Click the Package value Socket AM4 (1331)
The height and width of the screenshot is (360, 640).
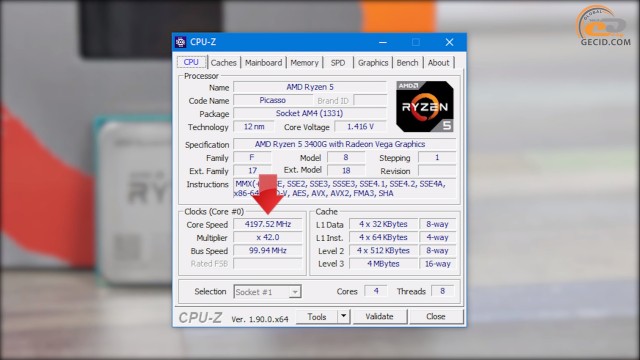[x=310, y=113]
